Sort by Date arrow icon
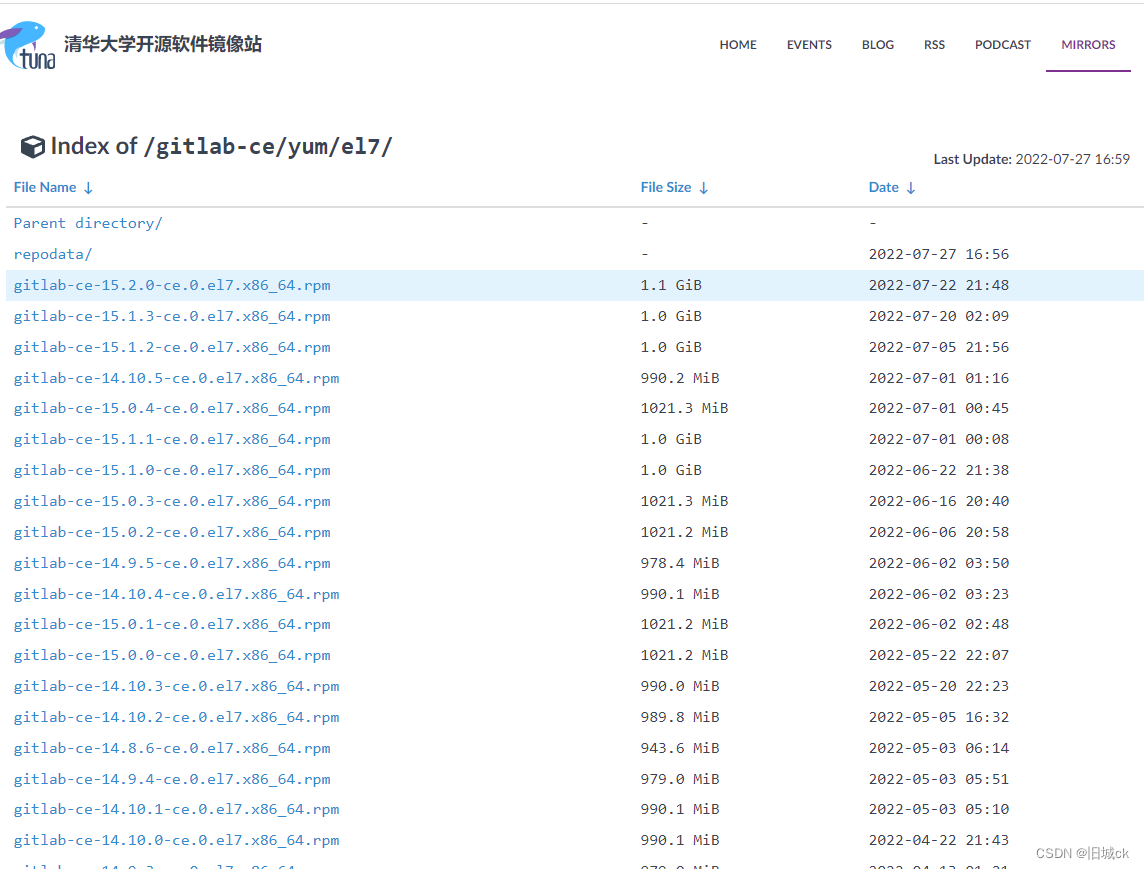This screenshot has height=869, width=1144. [x=911, y=188]
